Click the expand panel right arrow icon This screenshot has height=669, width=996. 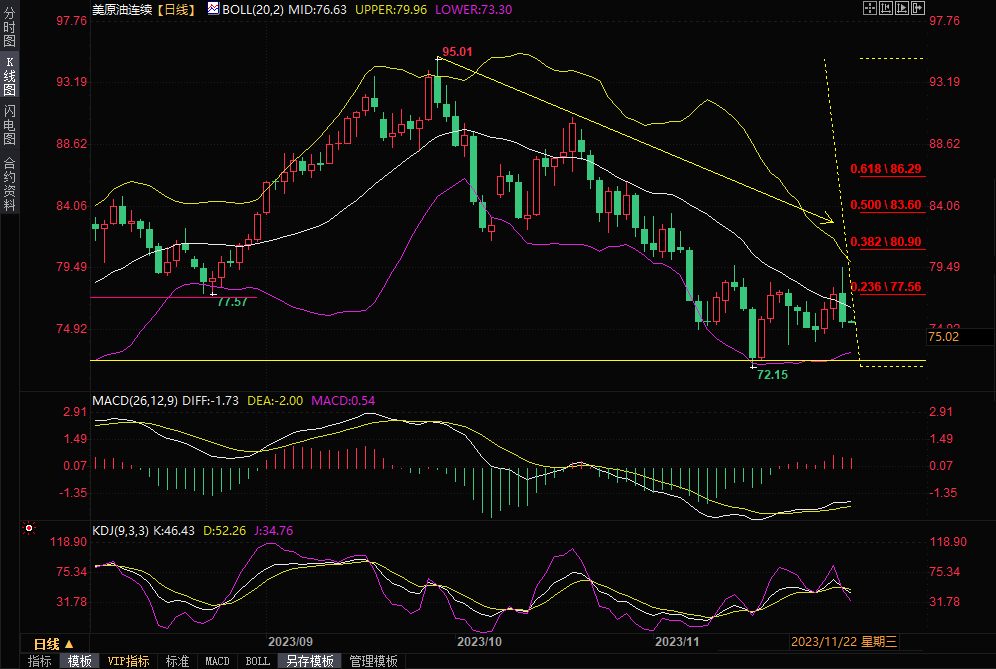(916, 8)
